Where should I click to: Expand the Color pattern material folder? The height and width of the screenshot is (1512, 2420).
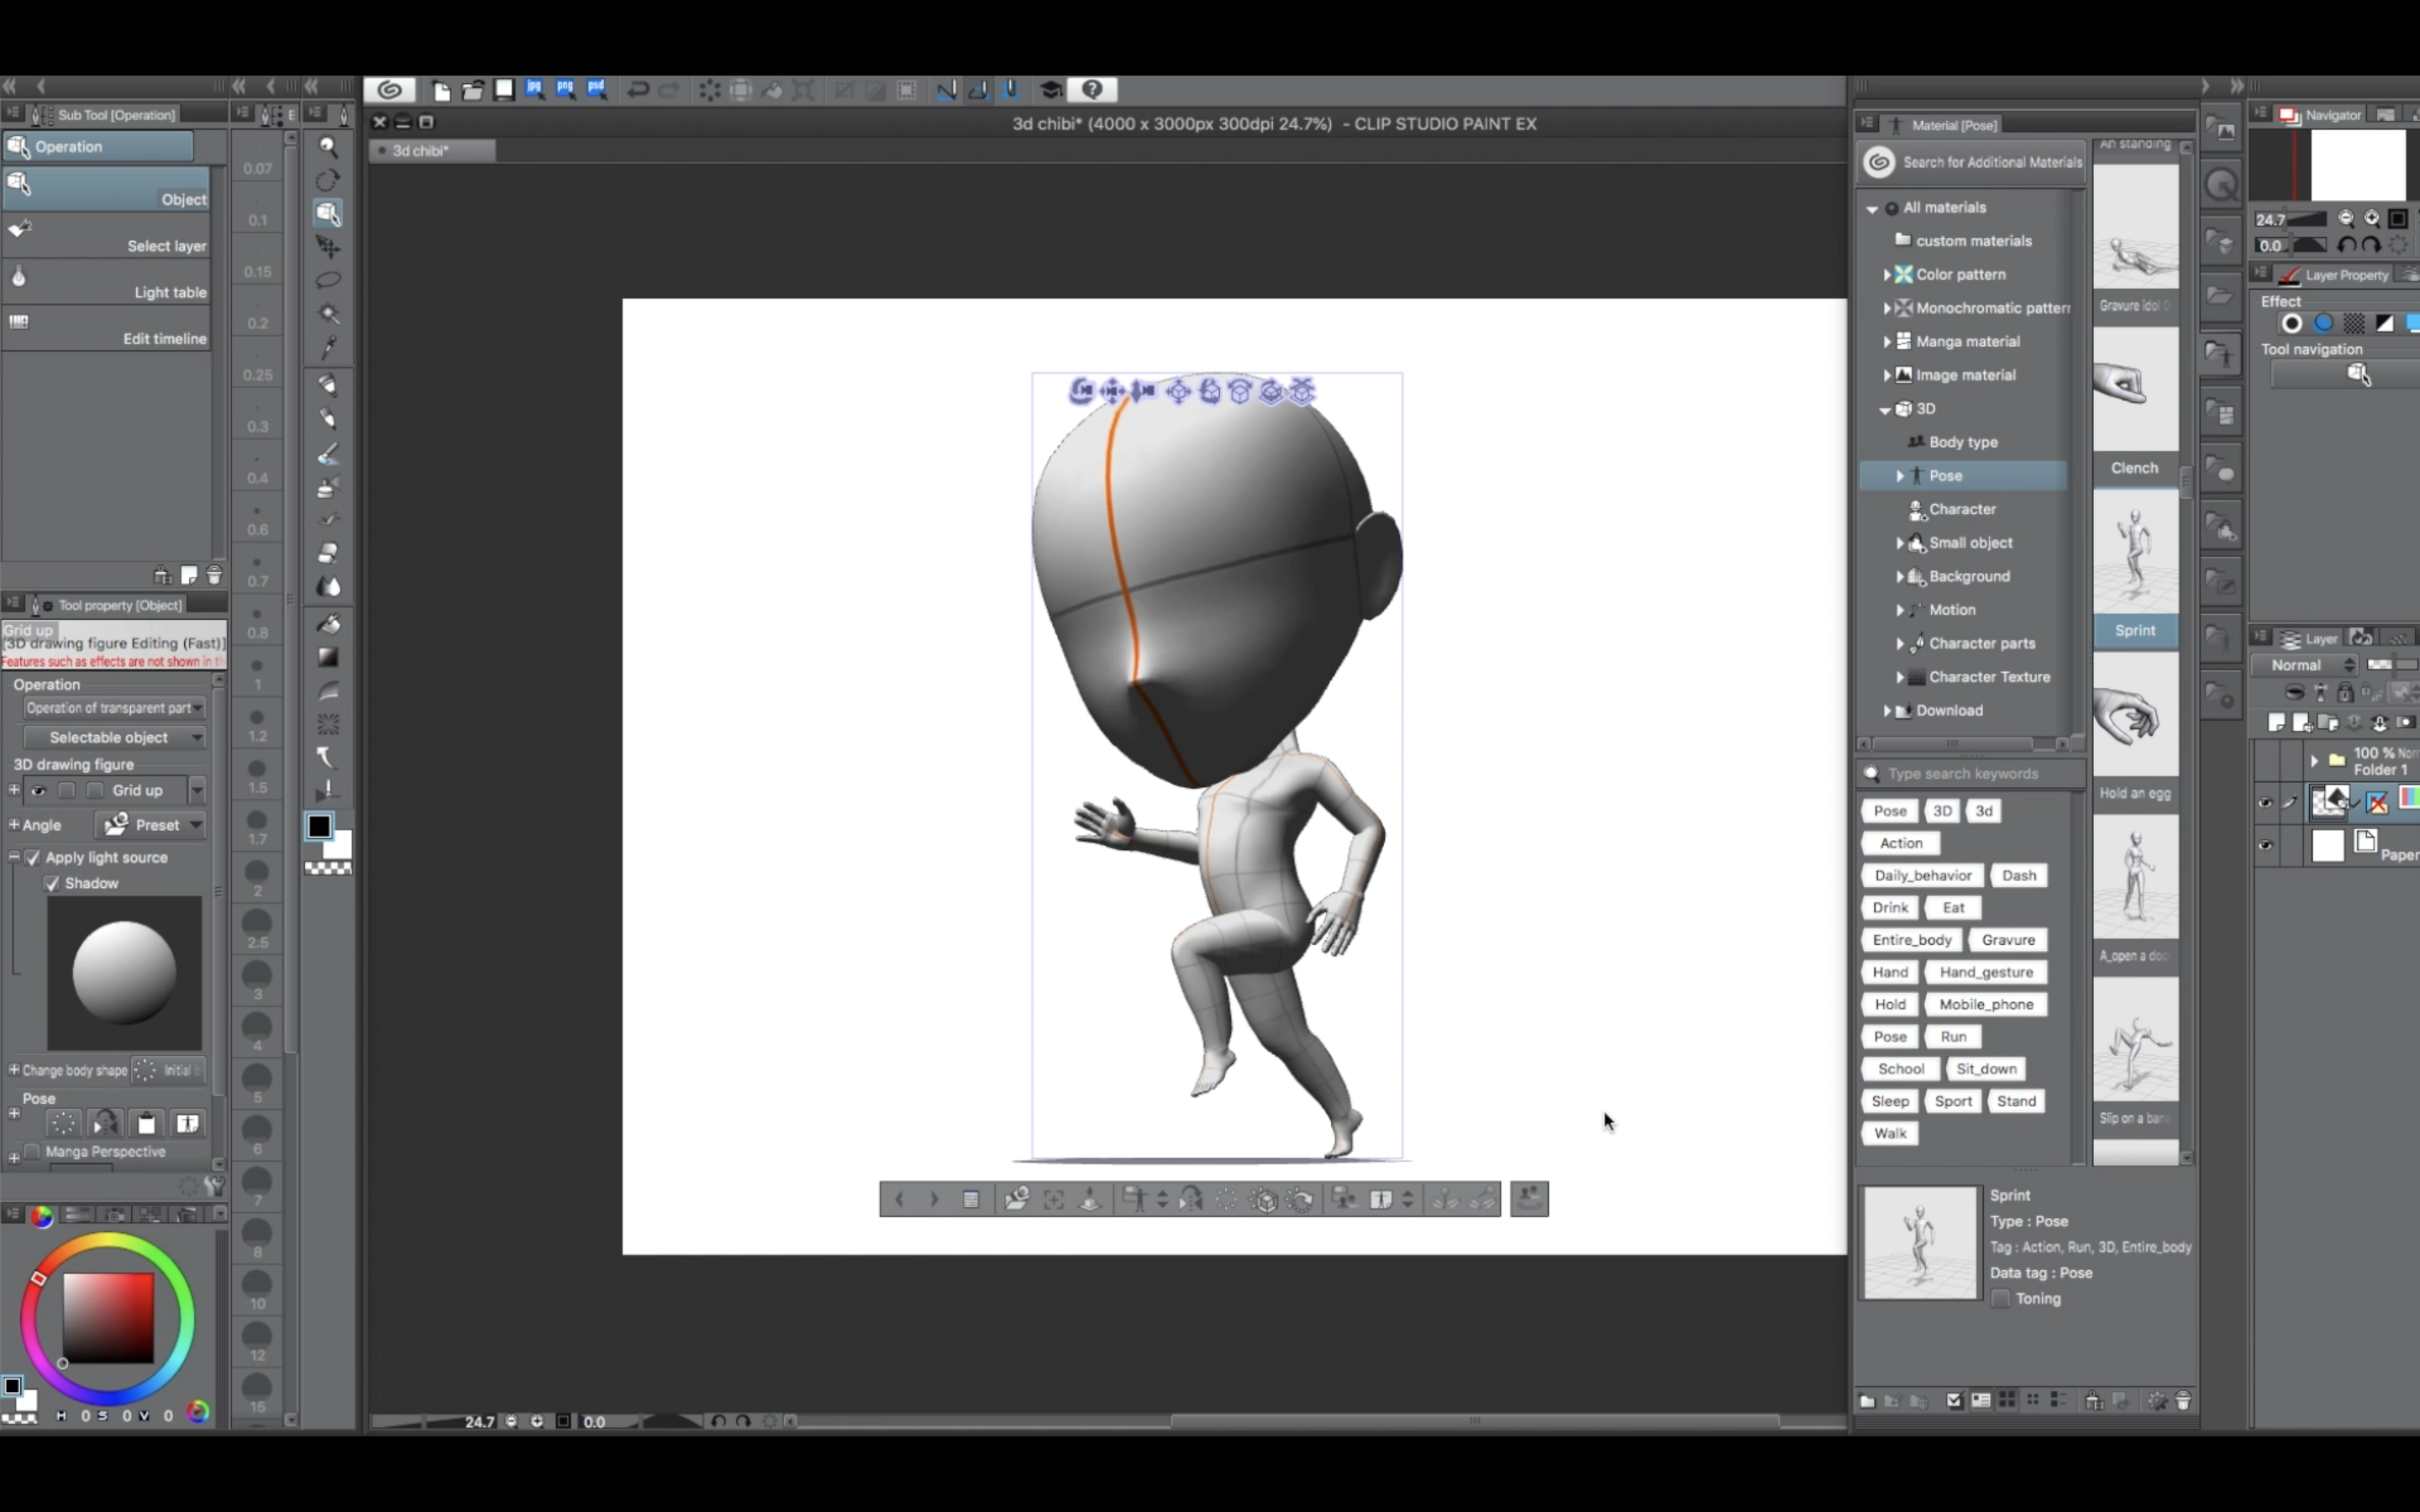click(x=1887, y=274)
